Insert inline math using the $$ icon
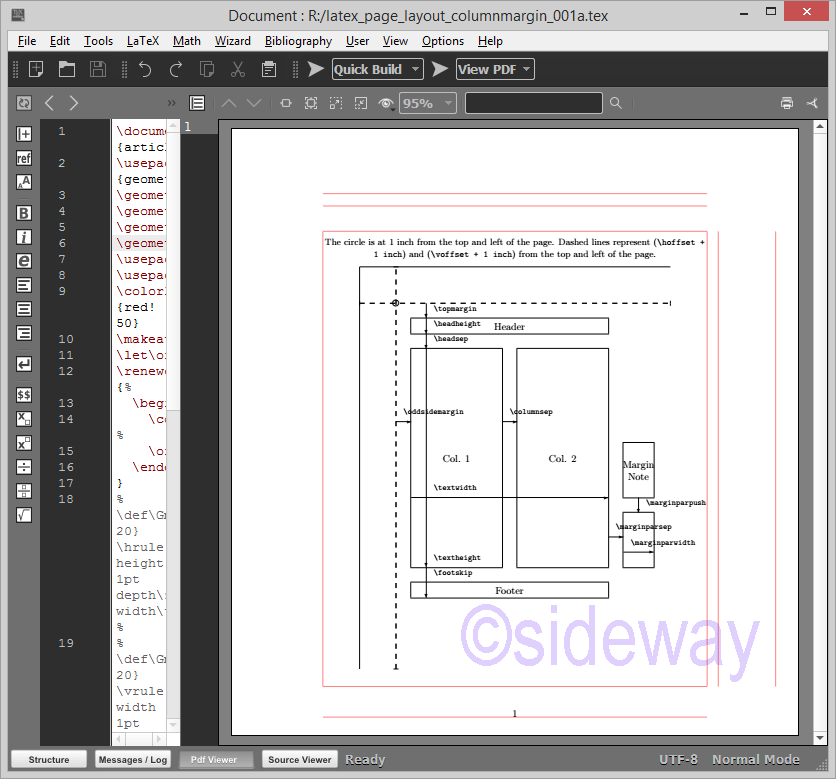 (x=24, y=394)
